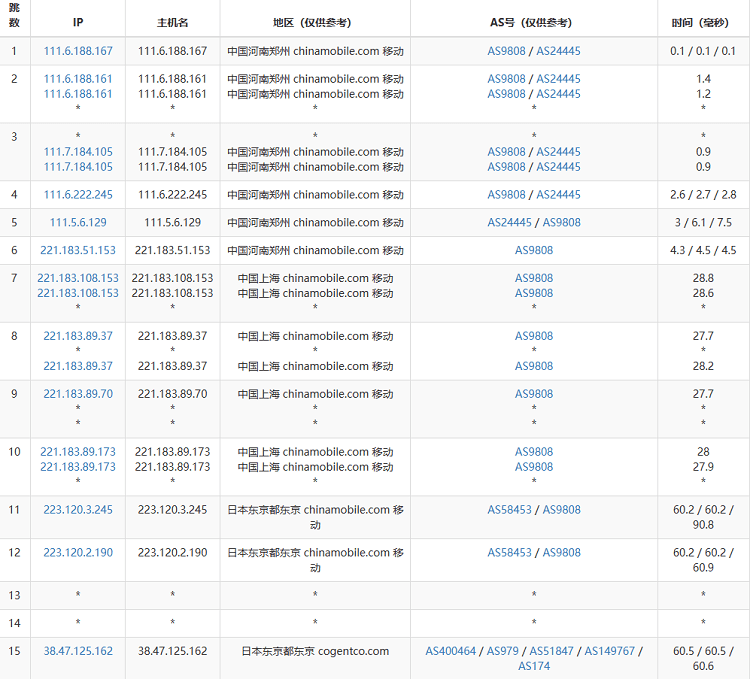Click AS9808 in the hop 4 row

click(506, 195)
